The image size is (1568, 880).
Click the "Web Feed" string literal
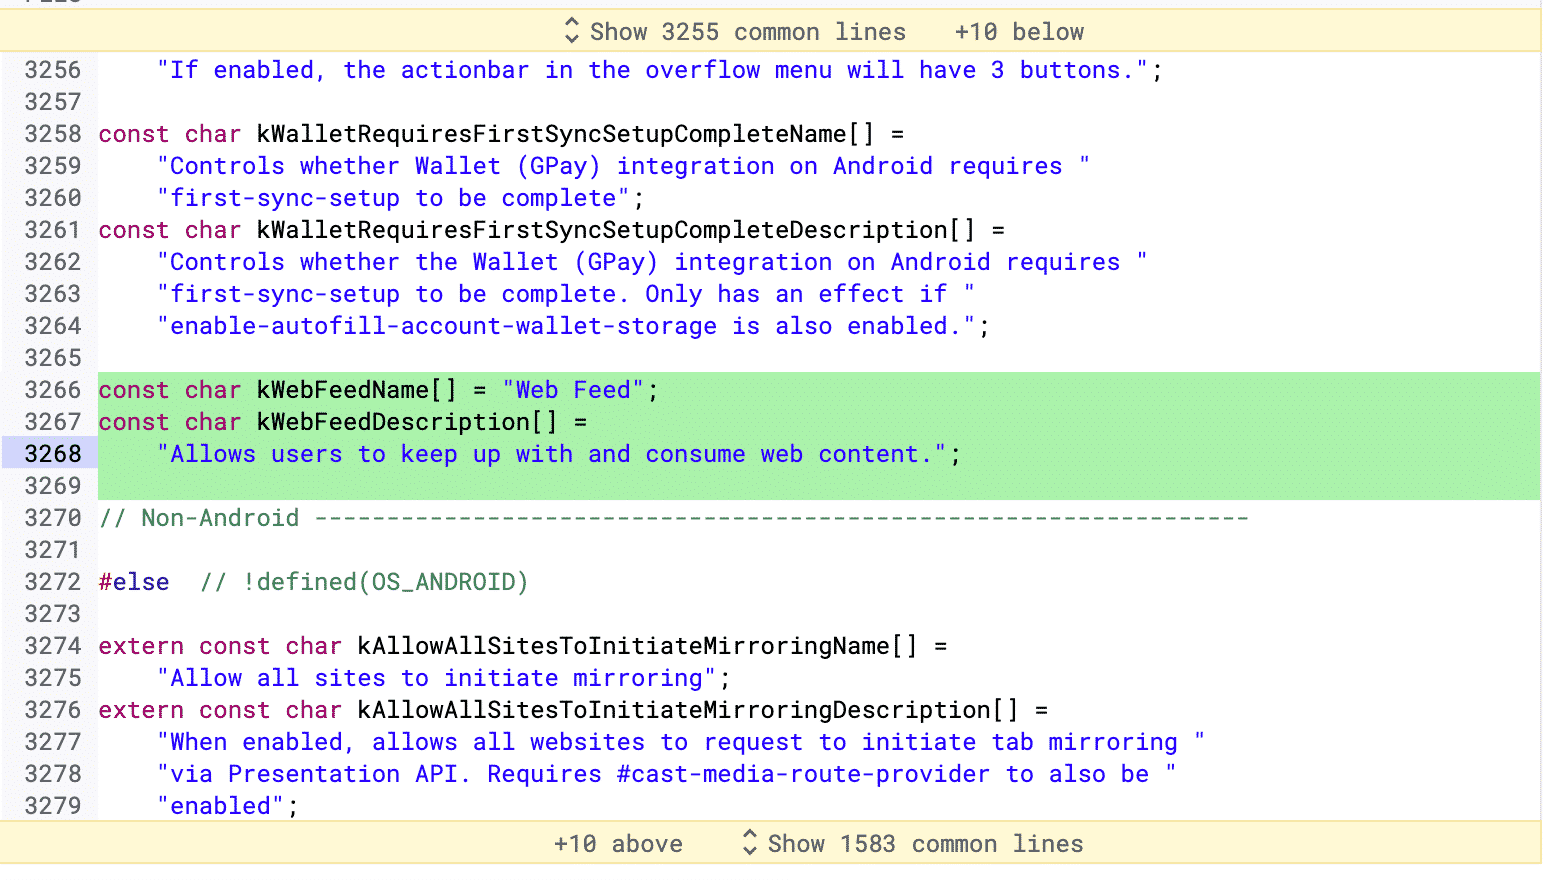click(573, 390)
